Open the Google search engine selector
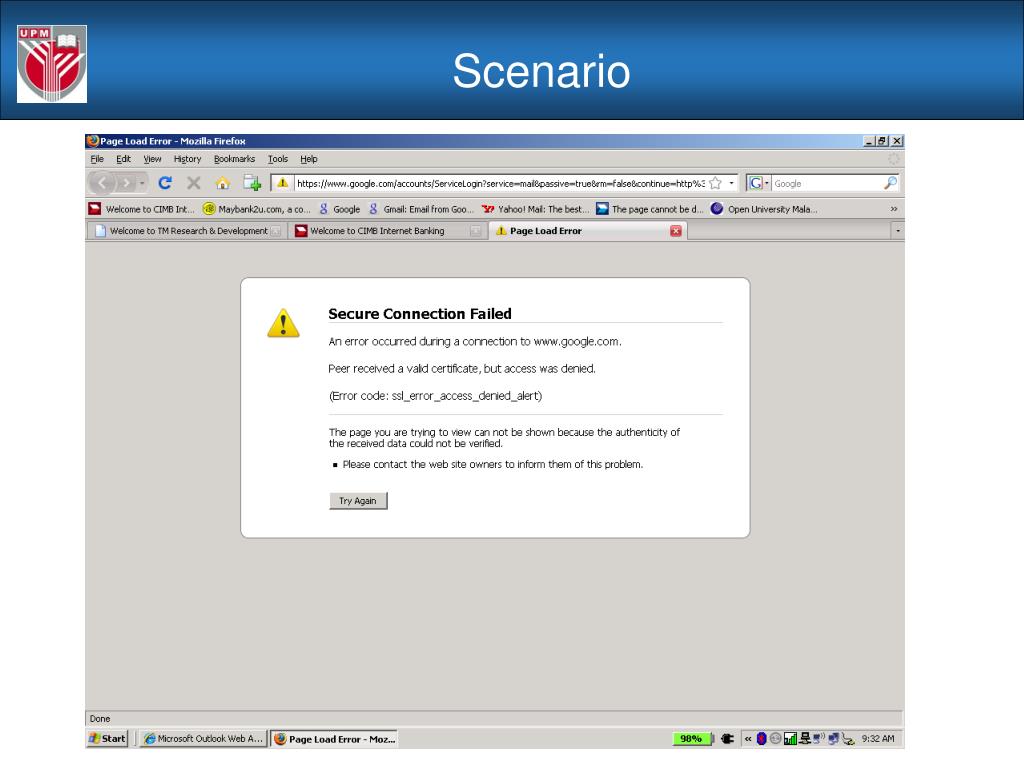The width and height of the screenshot is (1024, 768). click(759, 184)
